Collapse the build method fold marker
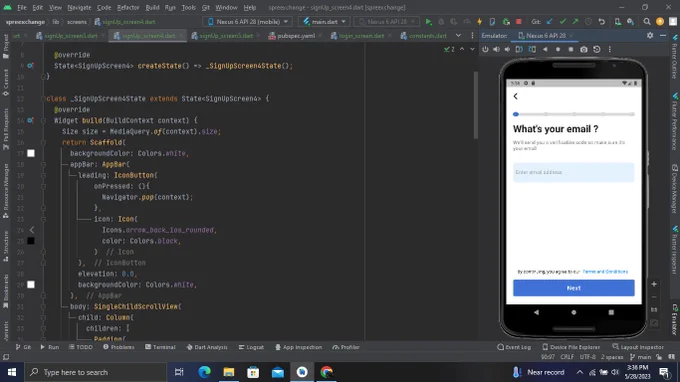The height and width of the screenshot is (382, 680). click(43, 121)
